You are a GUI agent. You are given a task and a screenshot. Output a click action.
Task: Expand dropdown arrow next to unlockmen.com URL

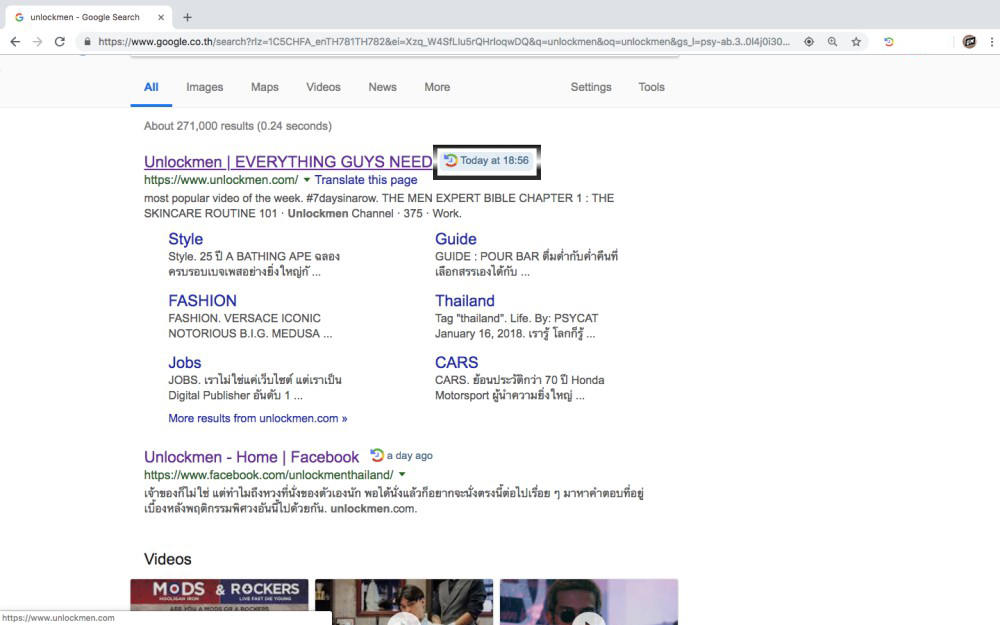pyautogui.click(x=307, y=180)
